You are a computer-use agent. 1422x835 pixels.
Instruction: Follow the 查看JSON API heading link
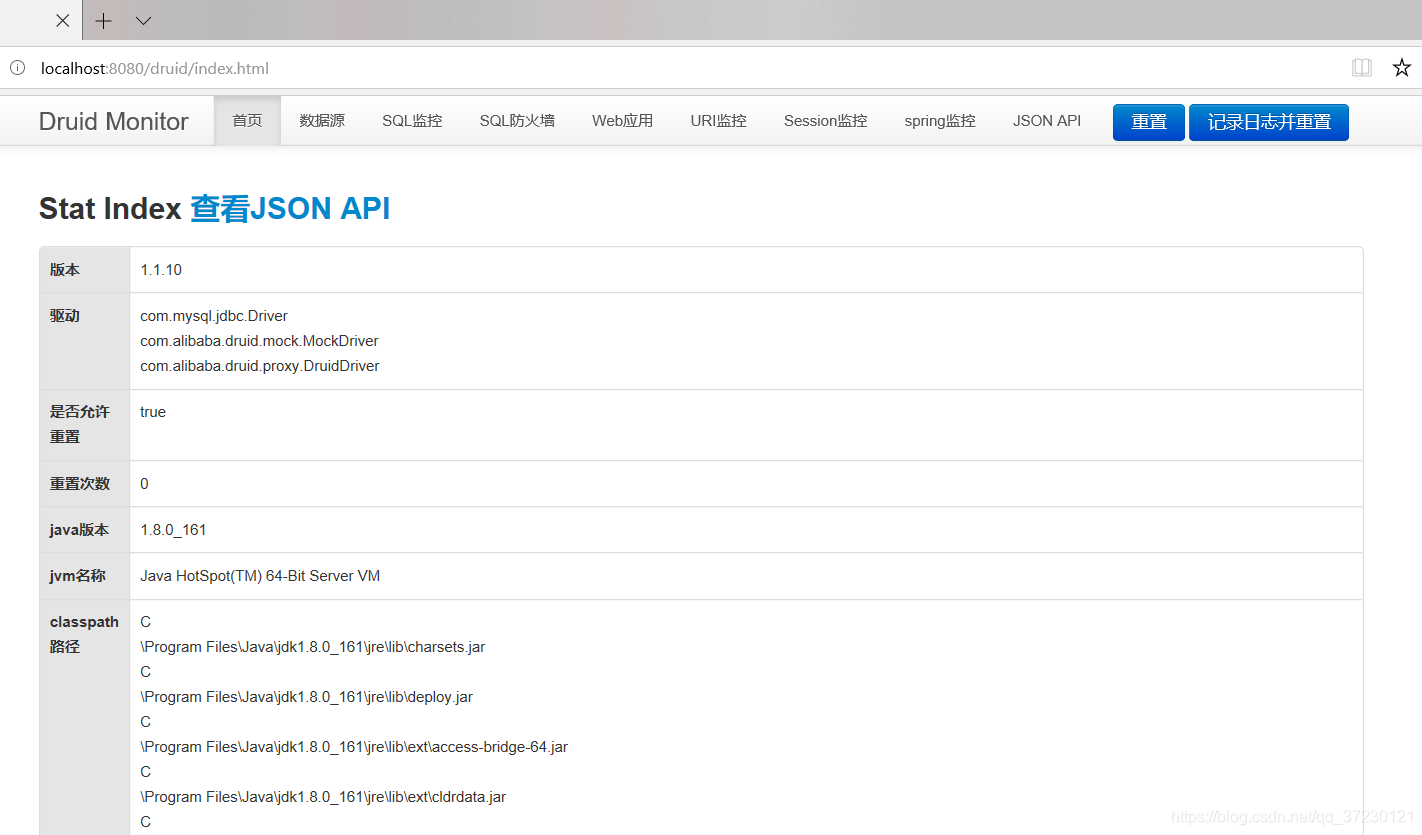point(290,208)
